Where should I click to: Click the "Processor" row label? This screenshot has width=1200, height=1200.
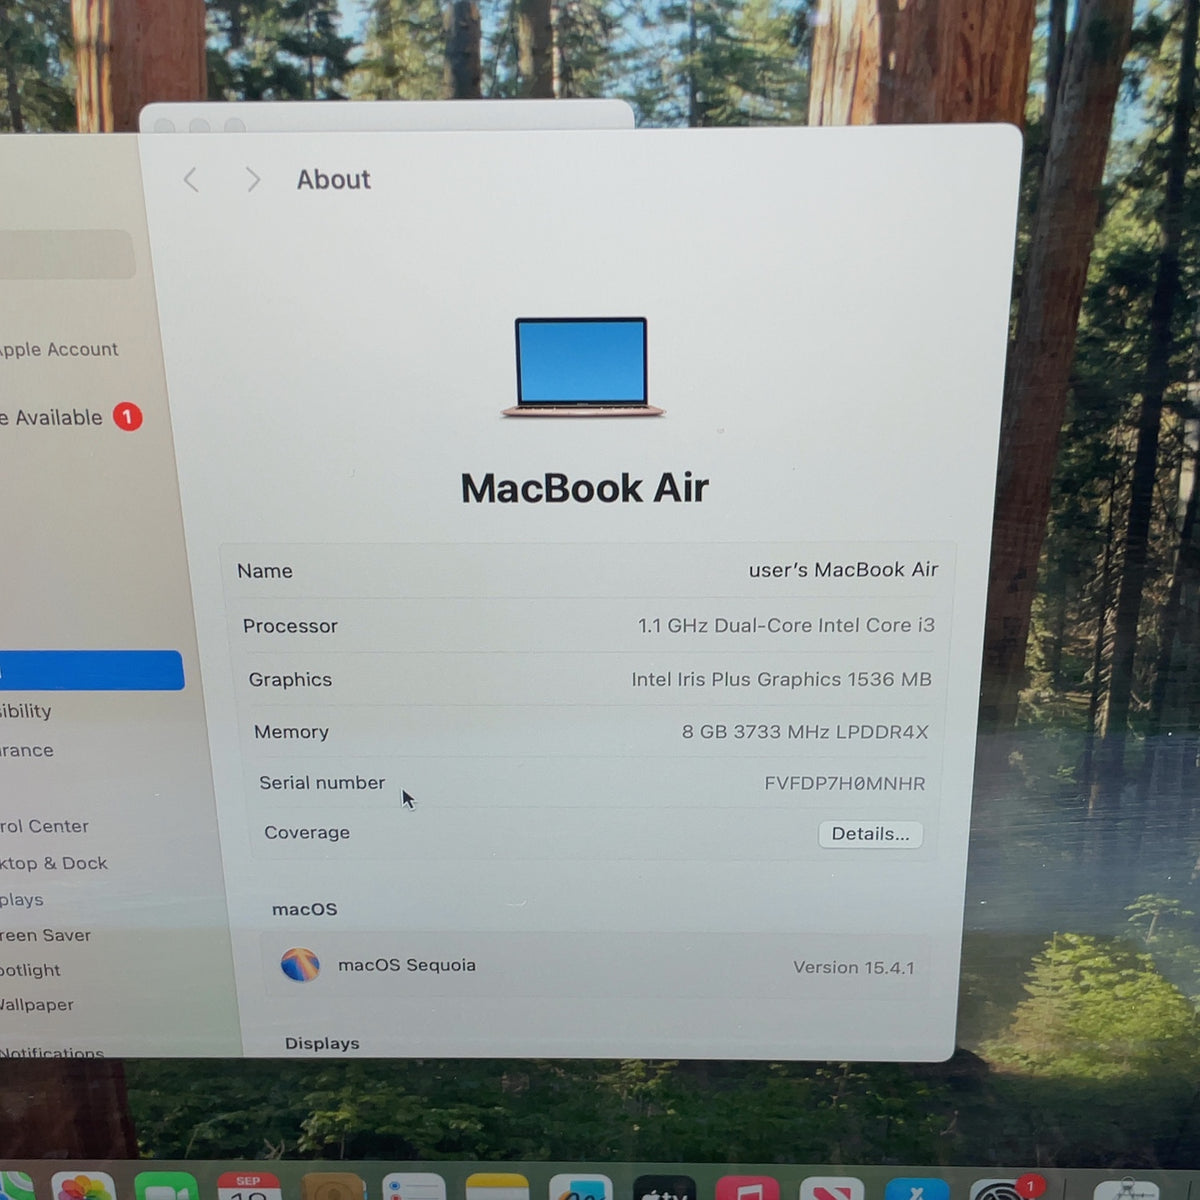290,626
